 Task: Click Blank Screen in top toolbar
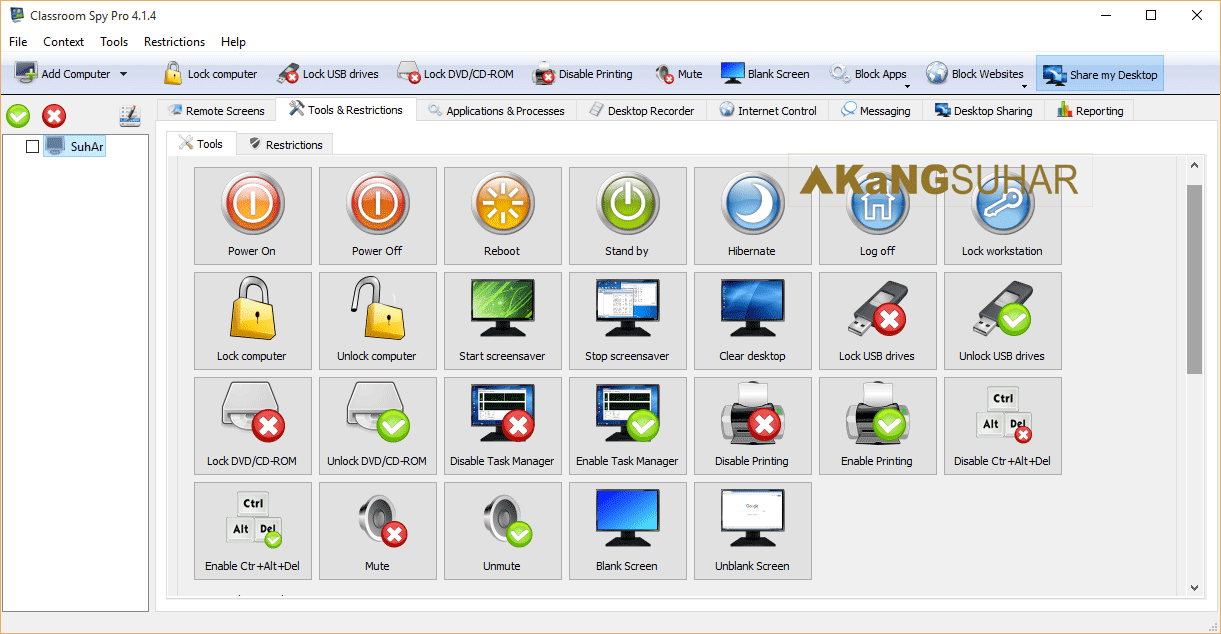(765, 74)
